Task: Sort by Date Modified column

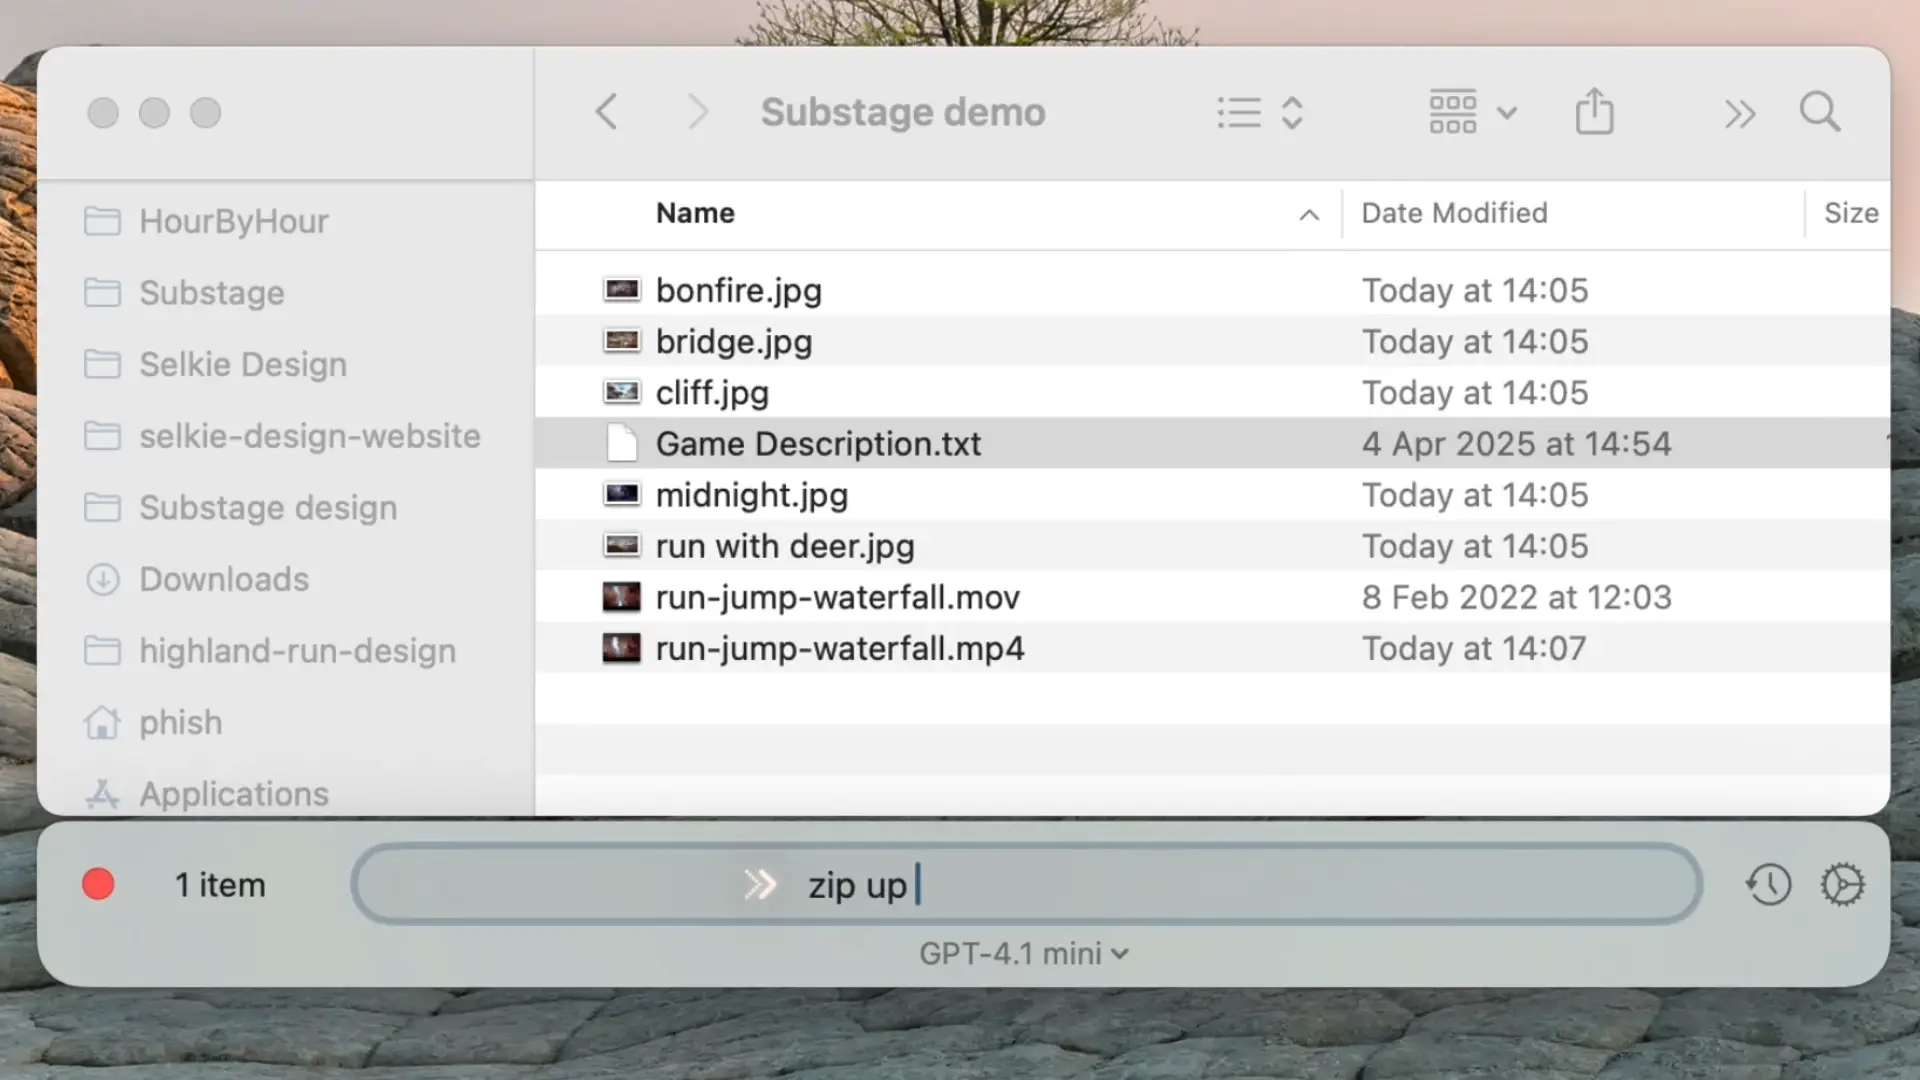Action: click(x=1454, y=213)
